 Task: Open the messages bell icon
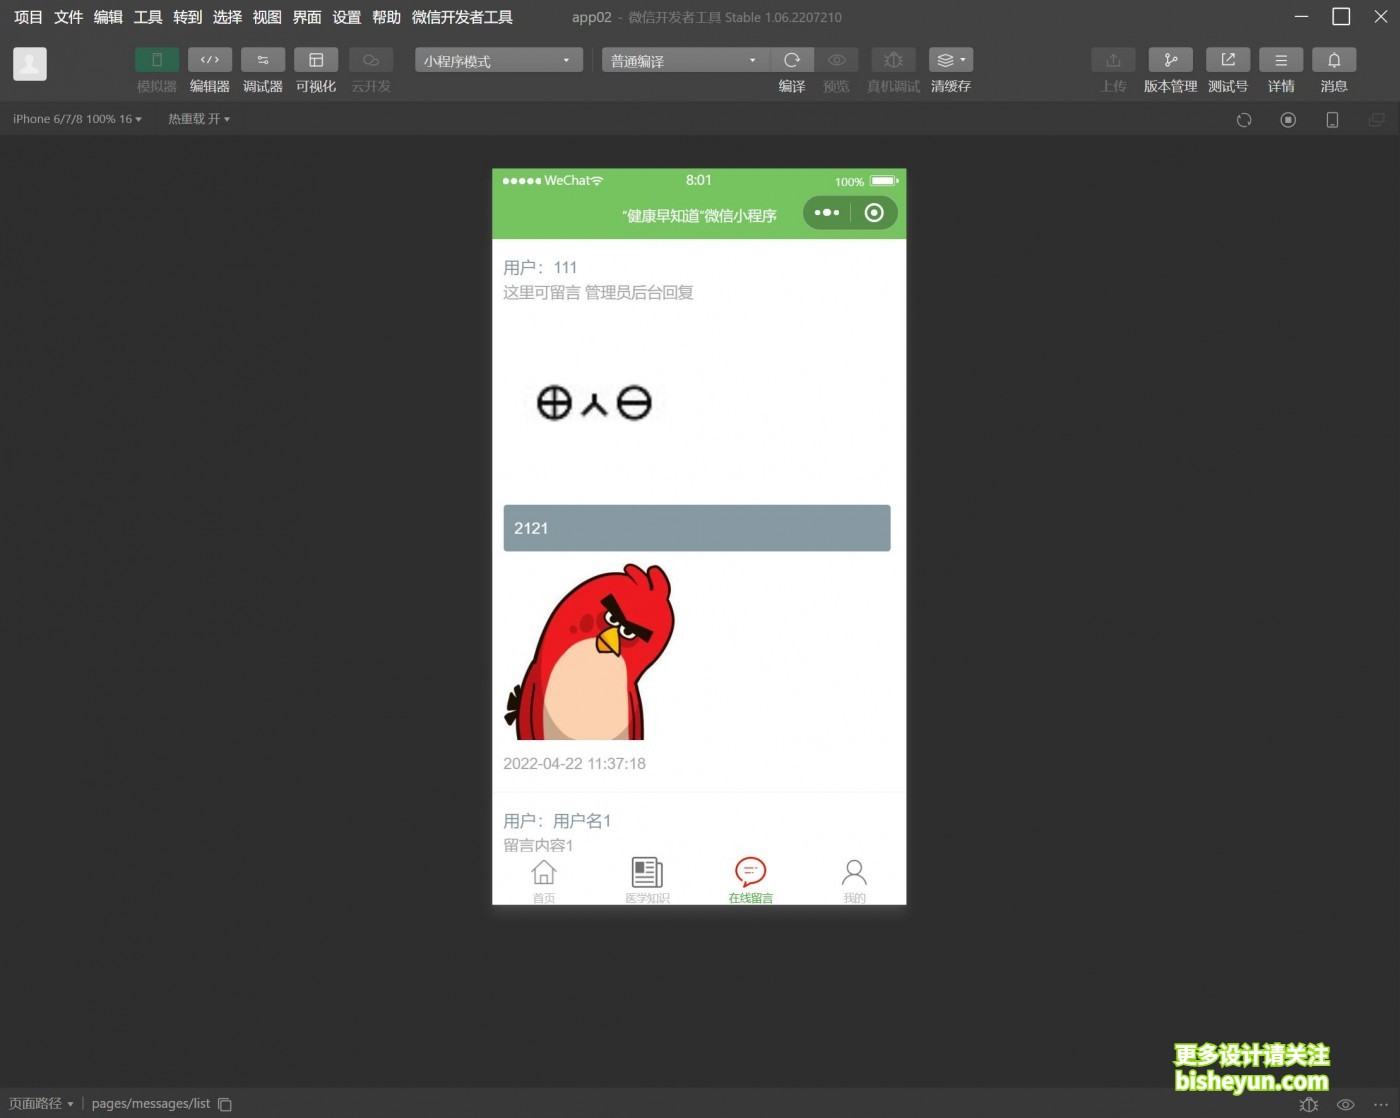[1334, 60]
